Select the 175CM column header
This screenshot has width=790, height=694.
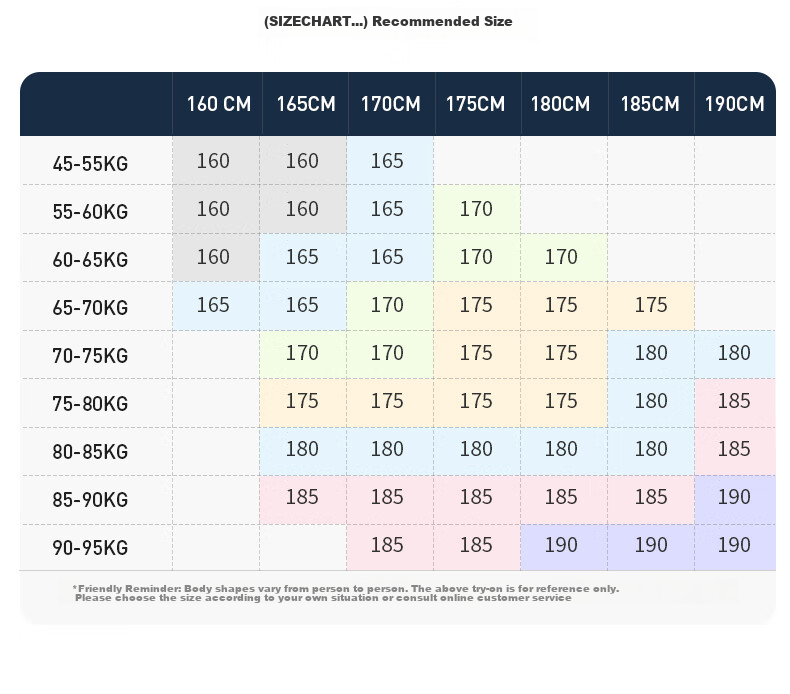pyautogui.click(x=475, y=104)
